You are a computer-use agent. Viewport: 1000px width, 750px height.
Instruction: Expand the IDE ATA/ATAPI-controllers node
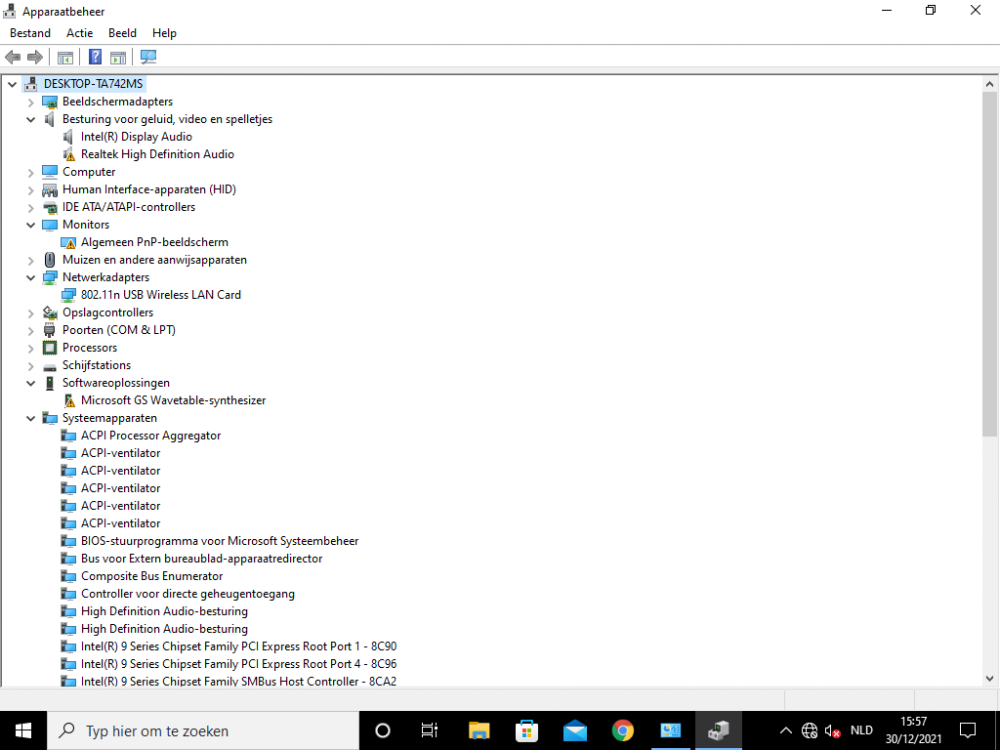coord(30,207)
